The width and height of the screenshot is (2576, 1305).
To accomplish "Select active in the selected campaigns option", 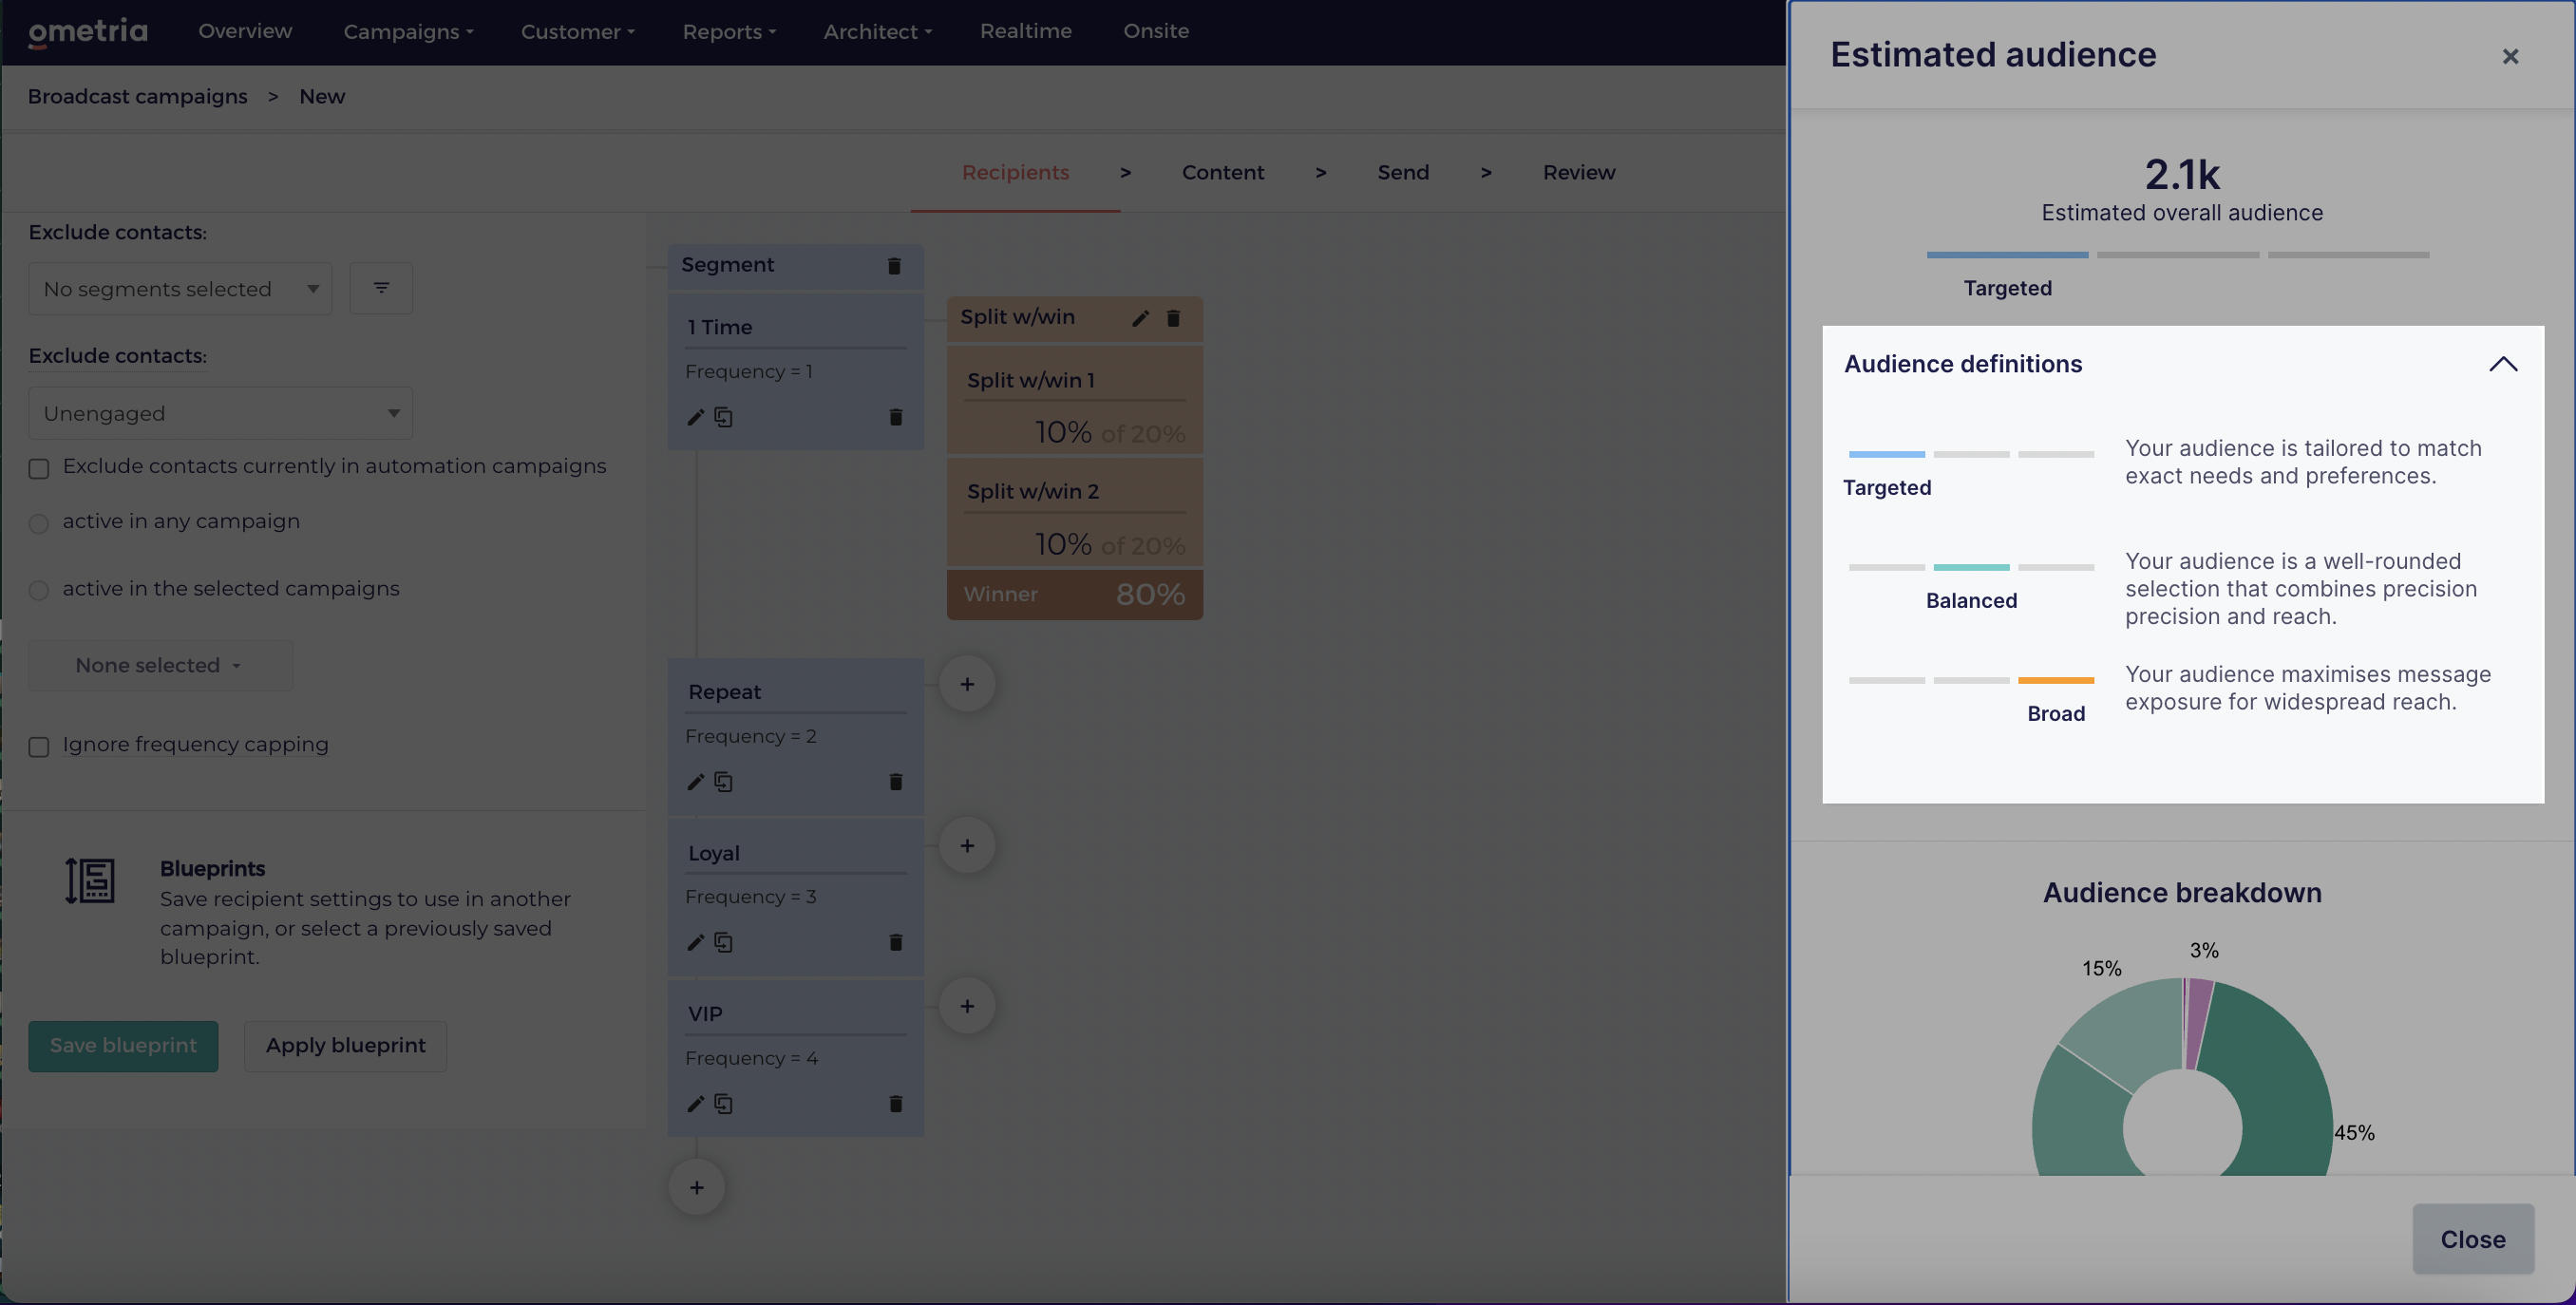I will 39,590.
